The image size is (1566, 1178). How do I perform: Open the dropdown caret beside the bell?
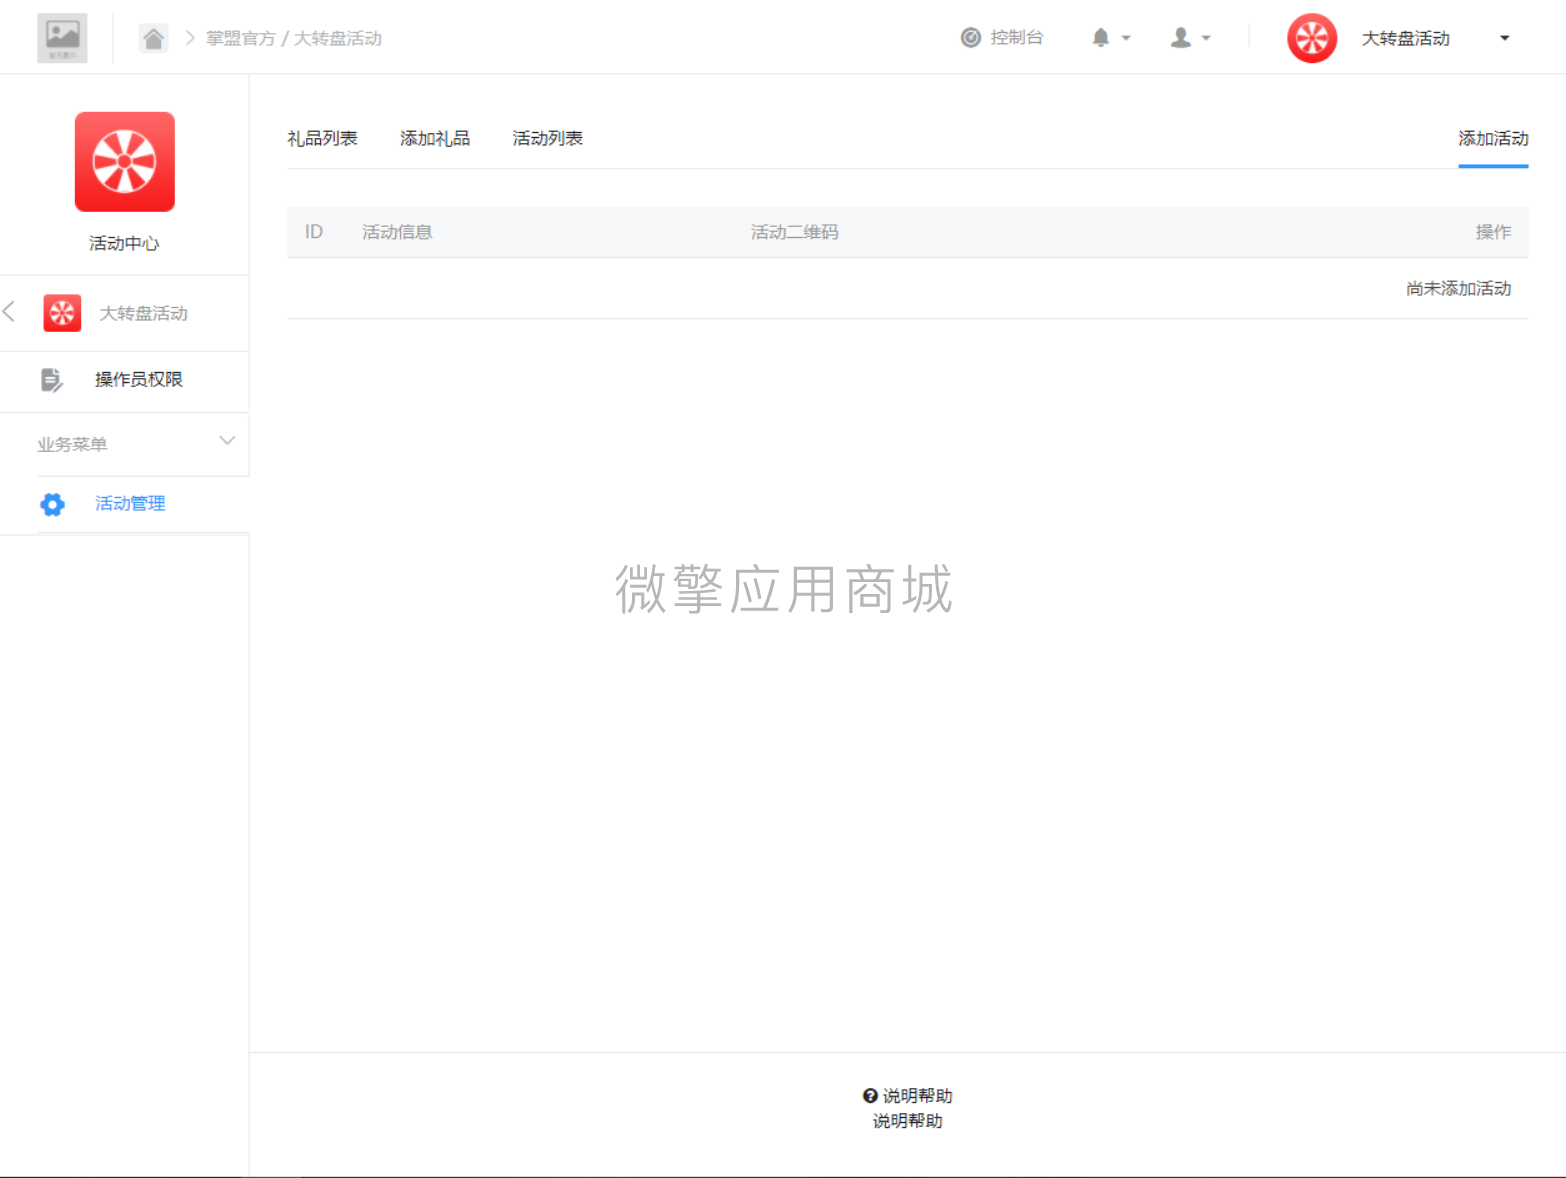click(1126, 38)
